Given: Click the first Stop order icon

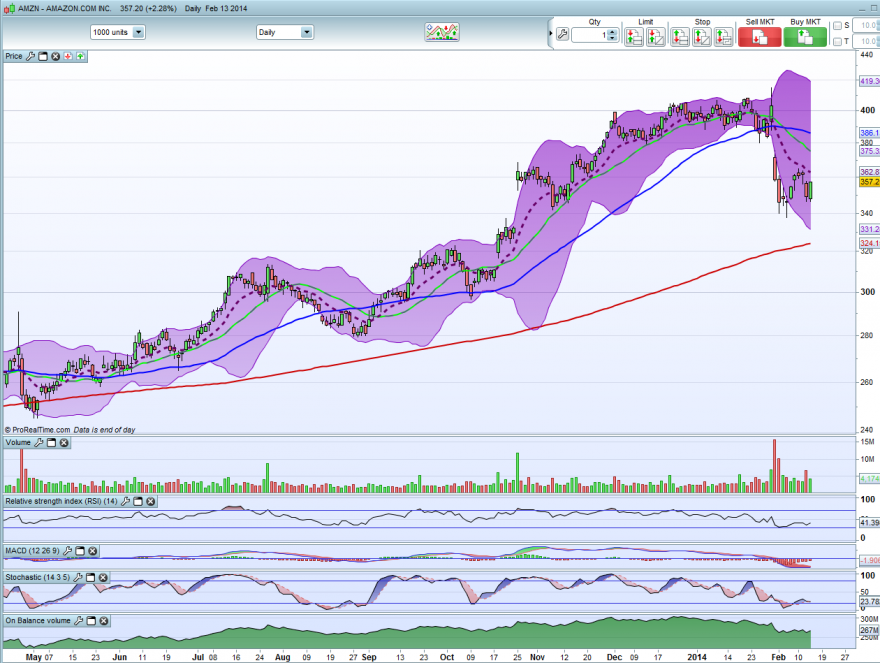Looking at the screenshot, I should point(680,37).
